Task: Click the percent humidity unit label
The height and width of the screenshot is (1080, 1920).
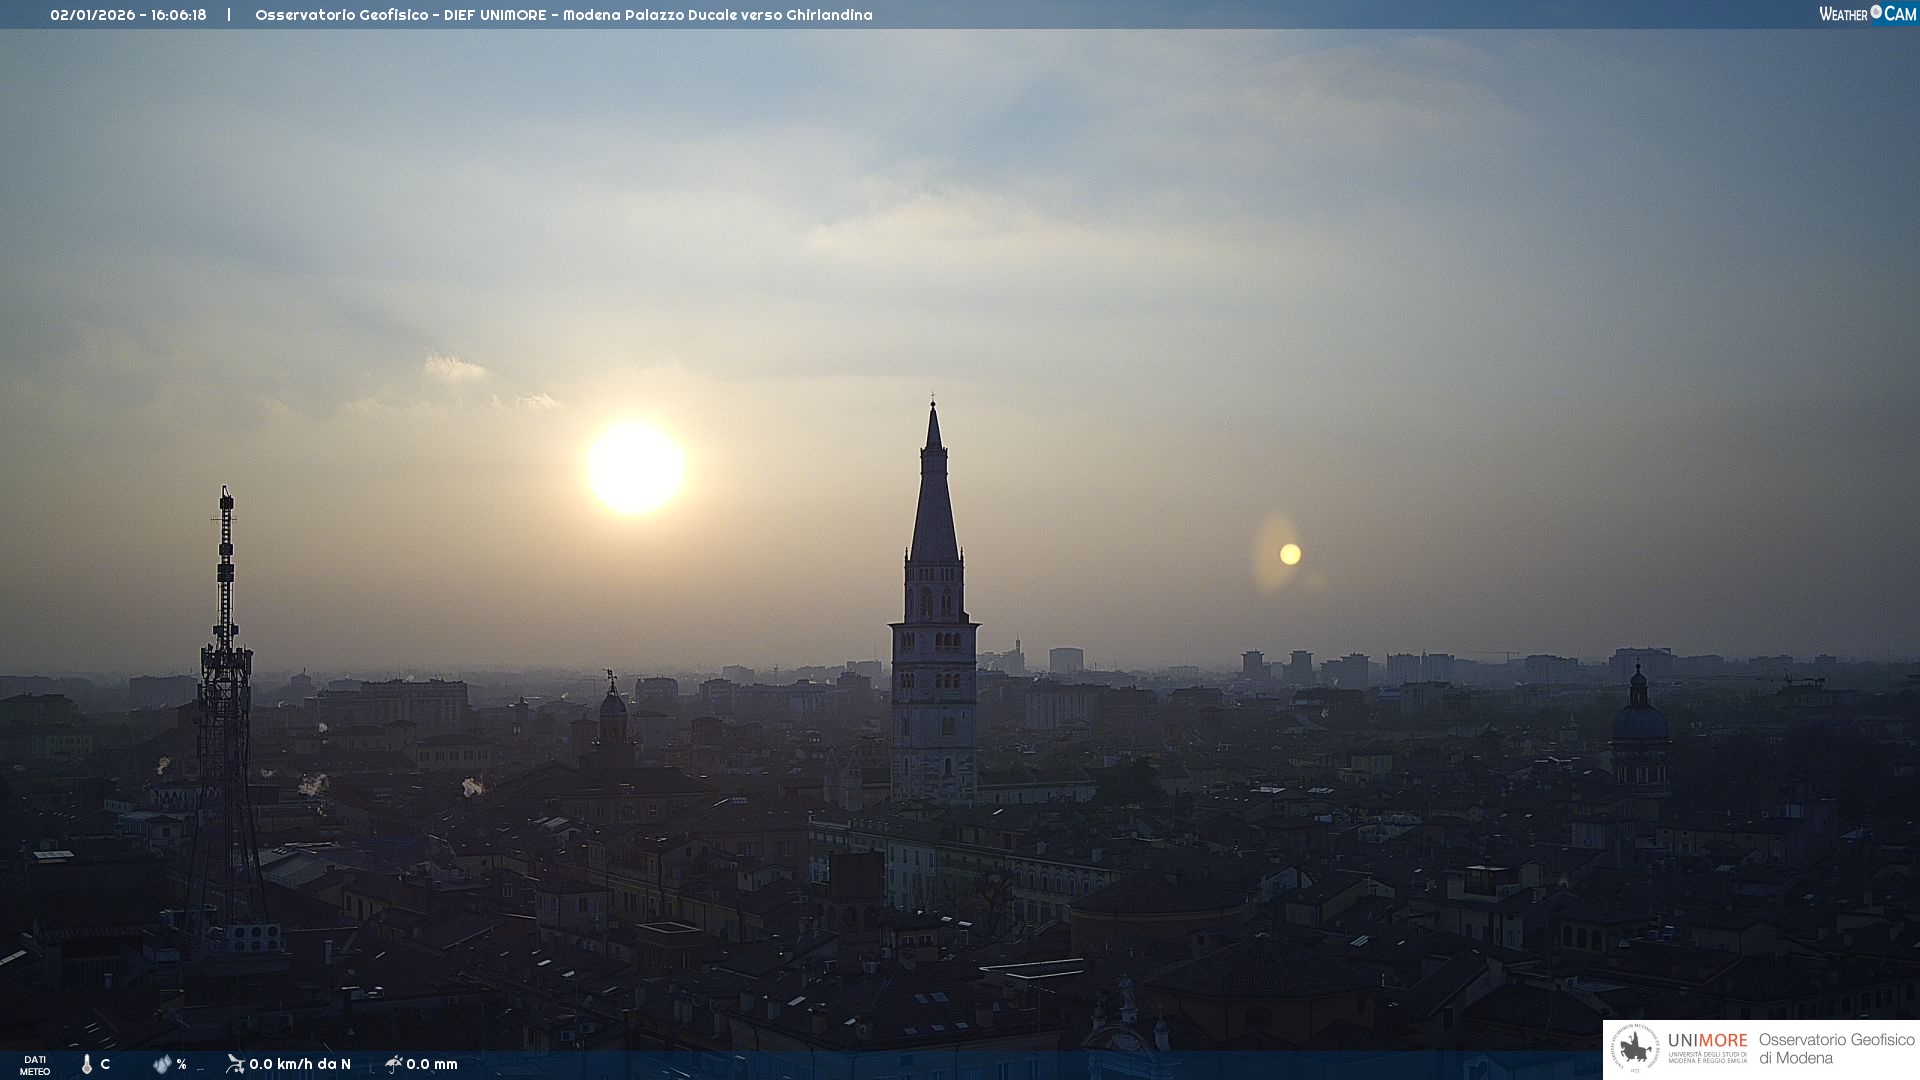Action: click(181, 1064)
